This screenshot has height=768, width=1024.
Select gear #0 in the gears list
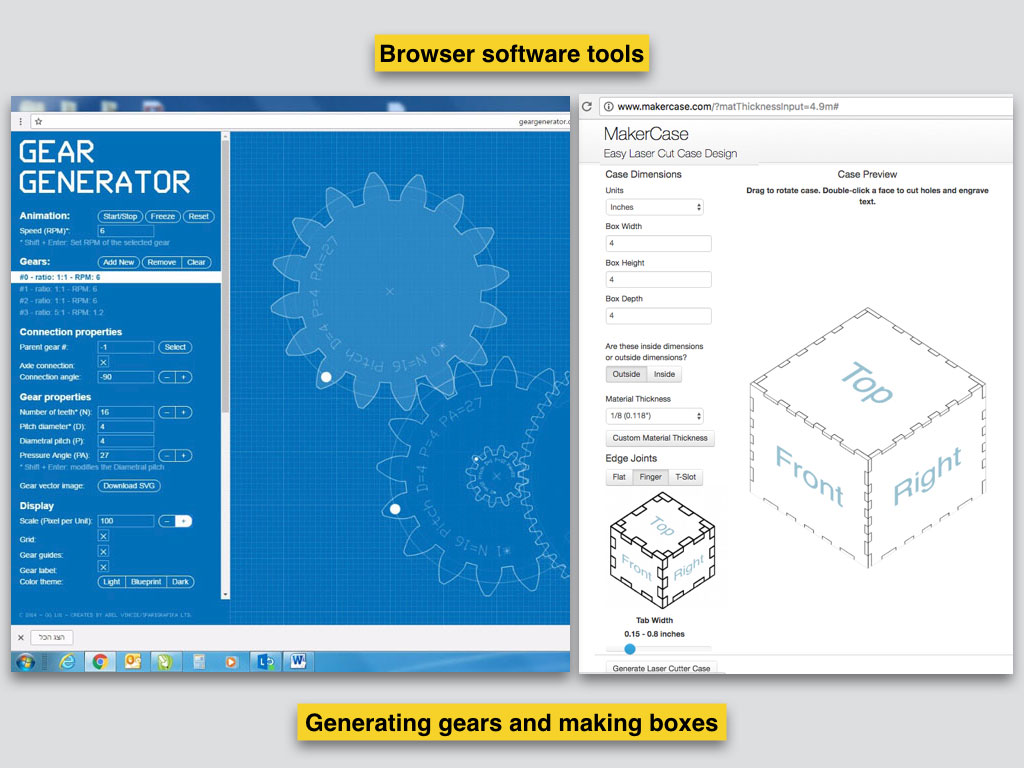116,278
